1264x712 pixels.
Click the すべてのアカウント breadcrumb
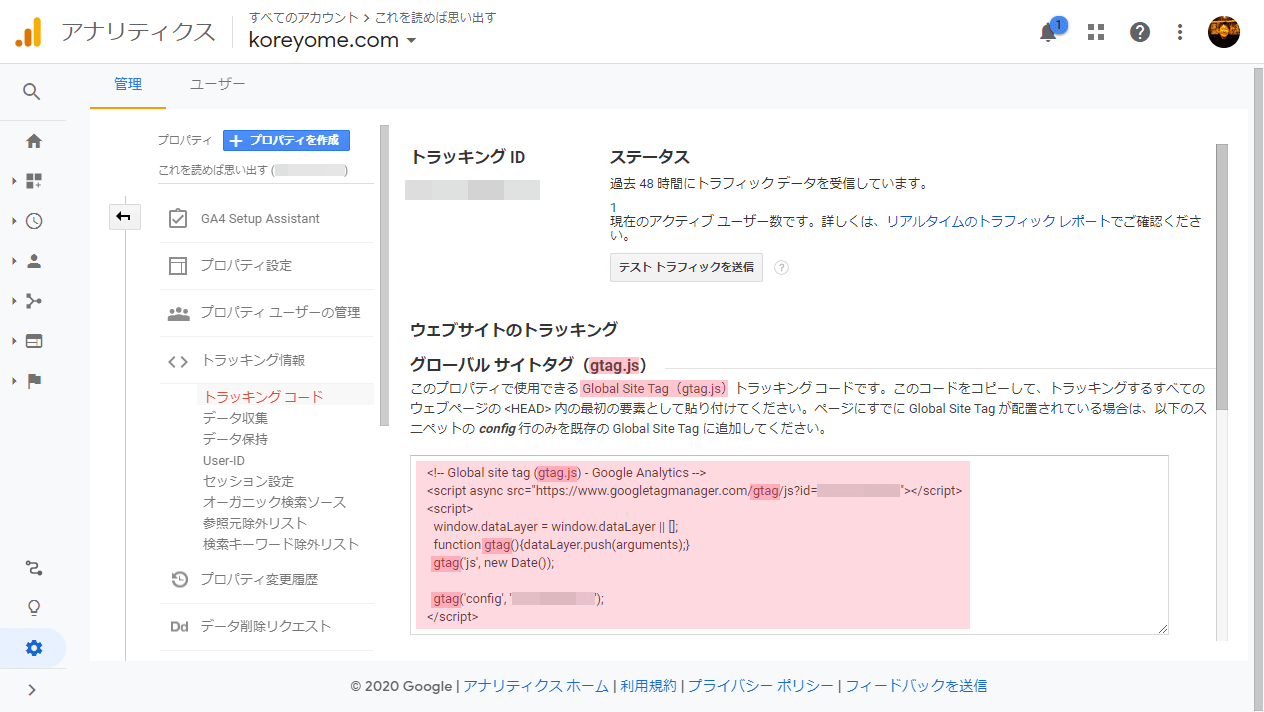304,17
